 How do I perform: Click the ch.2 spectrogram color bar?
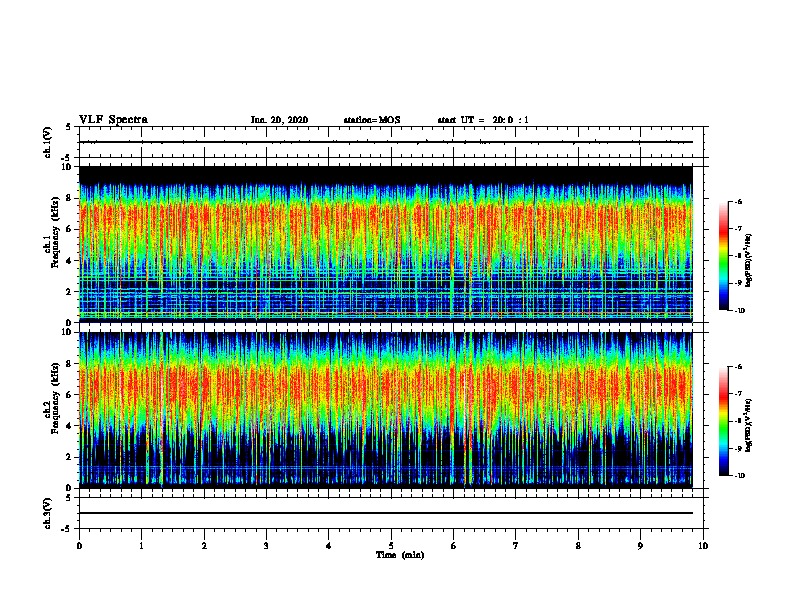coord(724,421)
